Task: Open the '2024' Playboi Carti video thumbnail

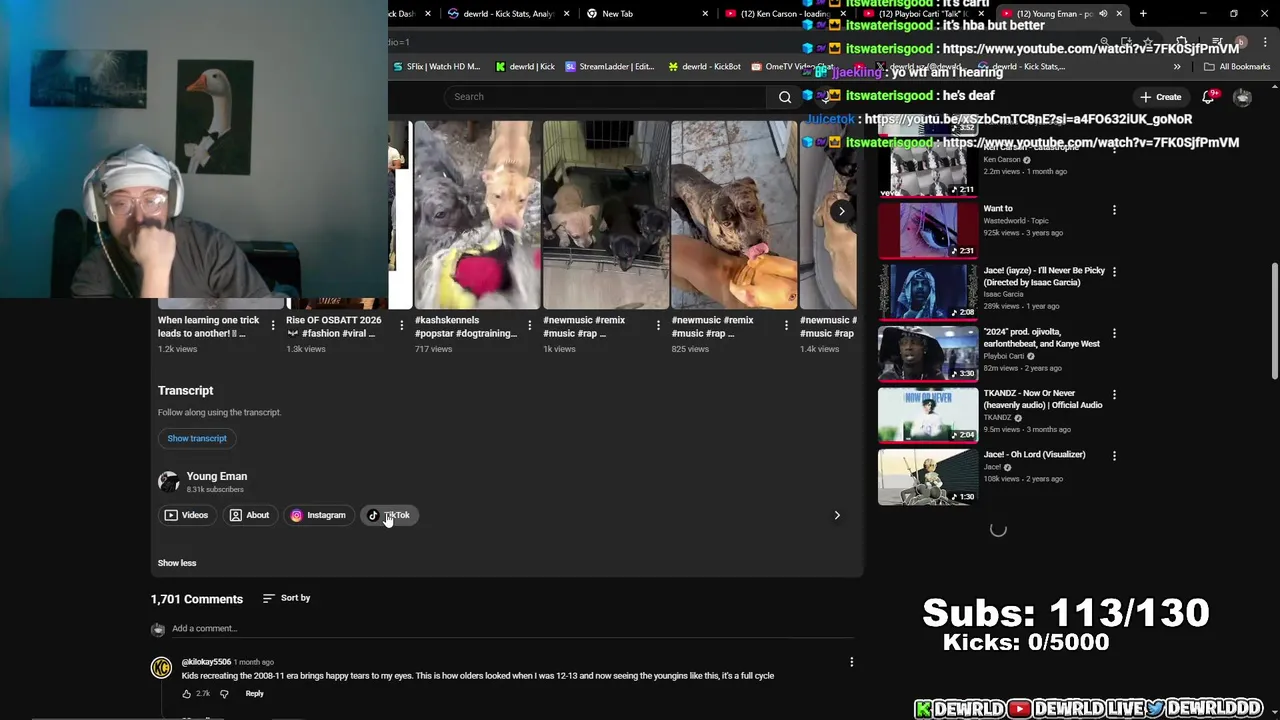Action: [x=928, y=353]
